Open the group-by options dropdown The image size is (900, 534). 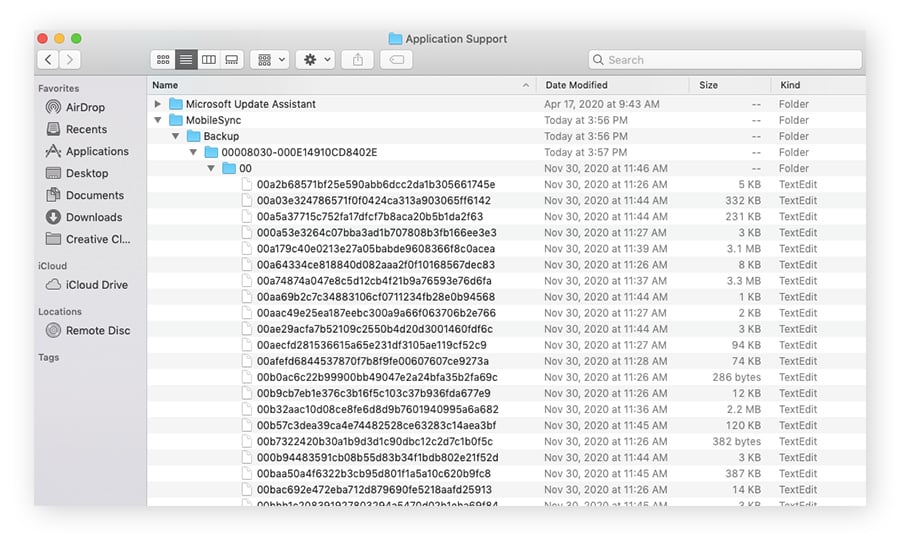270,59
